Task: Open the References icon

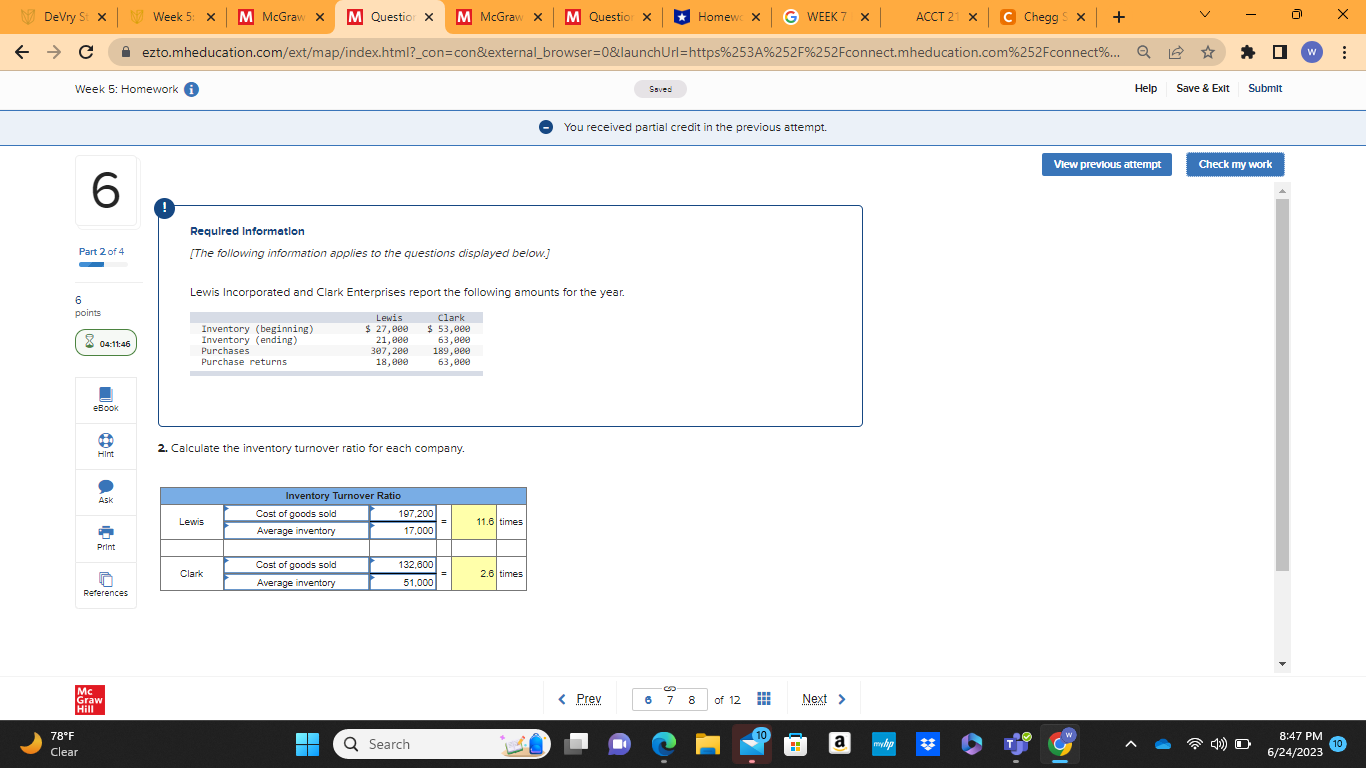Action: point(105,585)
